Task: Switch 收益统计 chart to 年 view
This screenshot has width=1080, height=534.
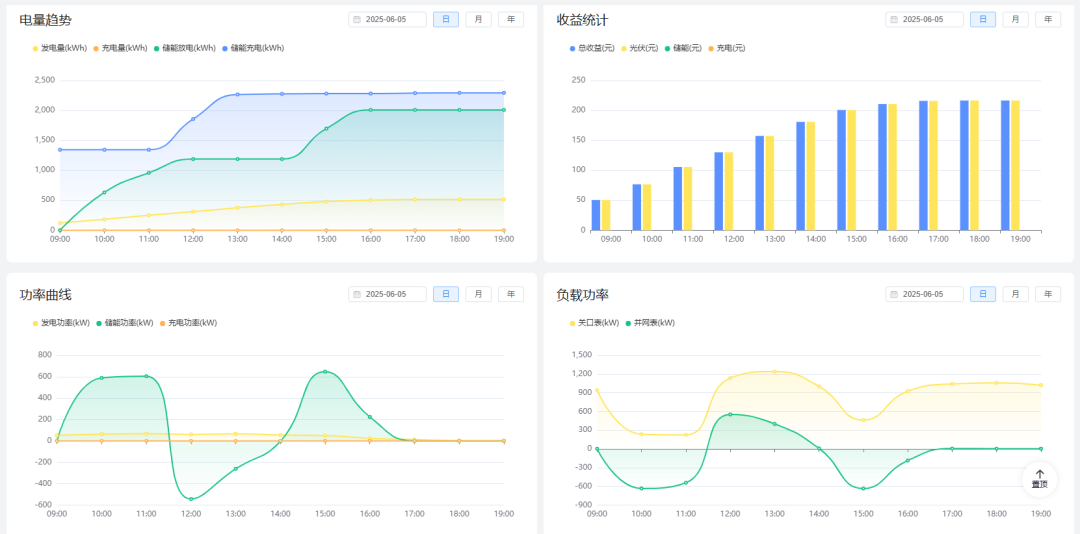Action: click(x=1047, y=19)
